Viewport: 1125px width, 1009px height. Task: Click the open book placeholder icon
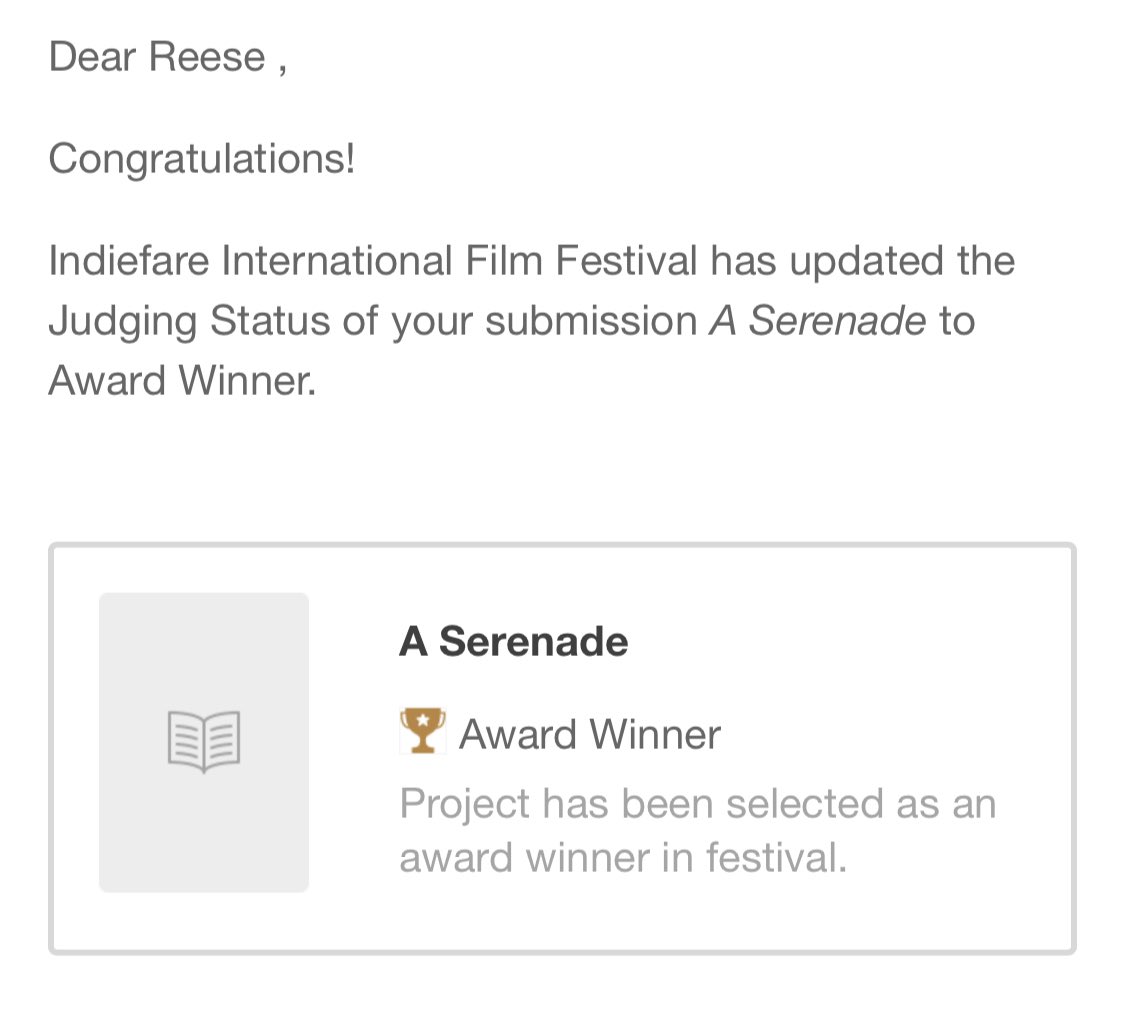[203, 741]
